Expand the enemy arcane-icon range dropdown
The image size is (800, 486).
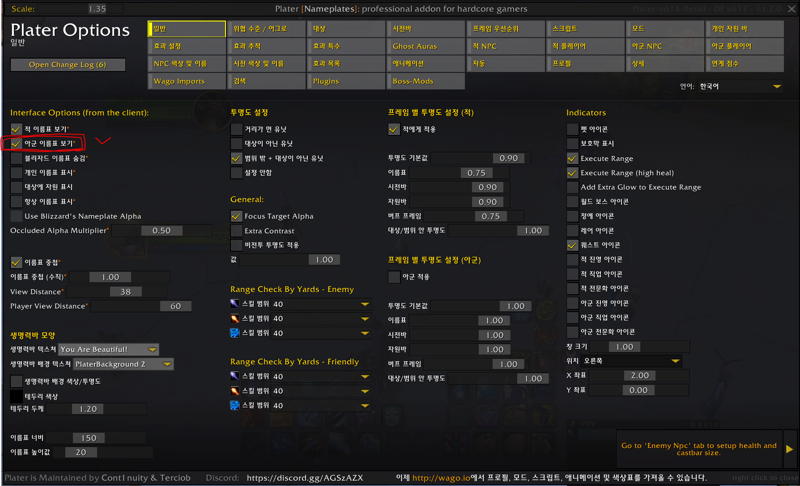(x=321, y=304)
